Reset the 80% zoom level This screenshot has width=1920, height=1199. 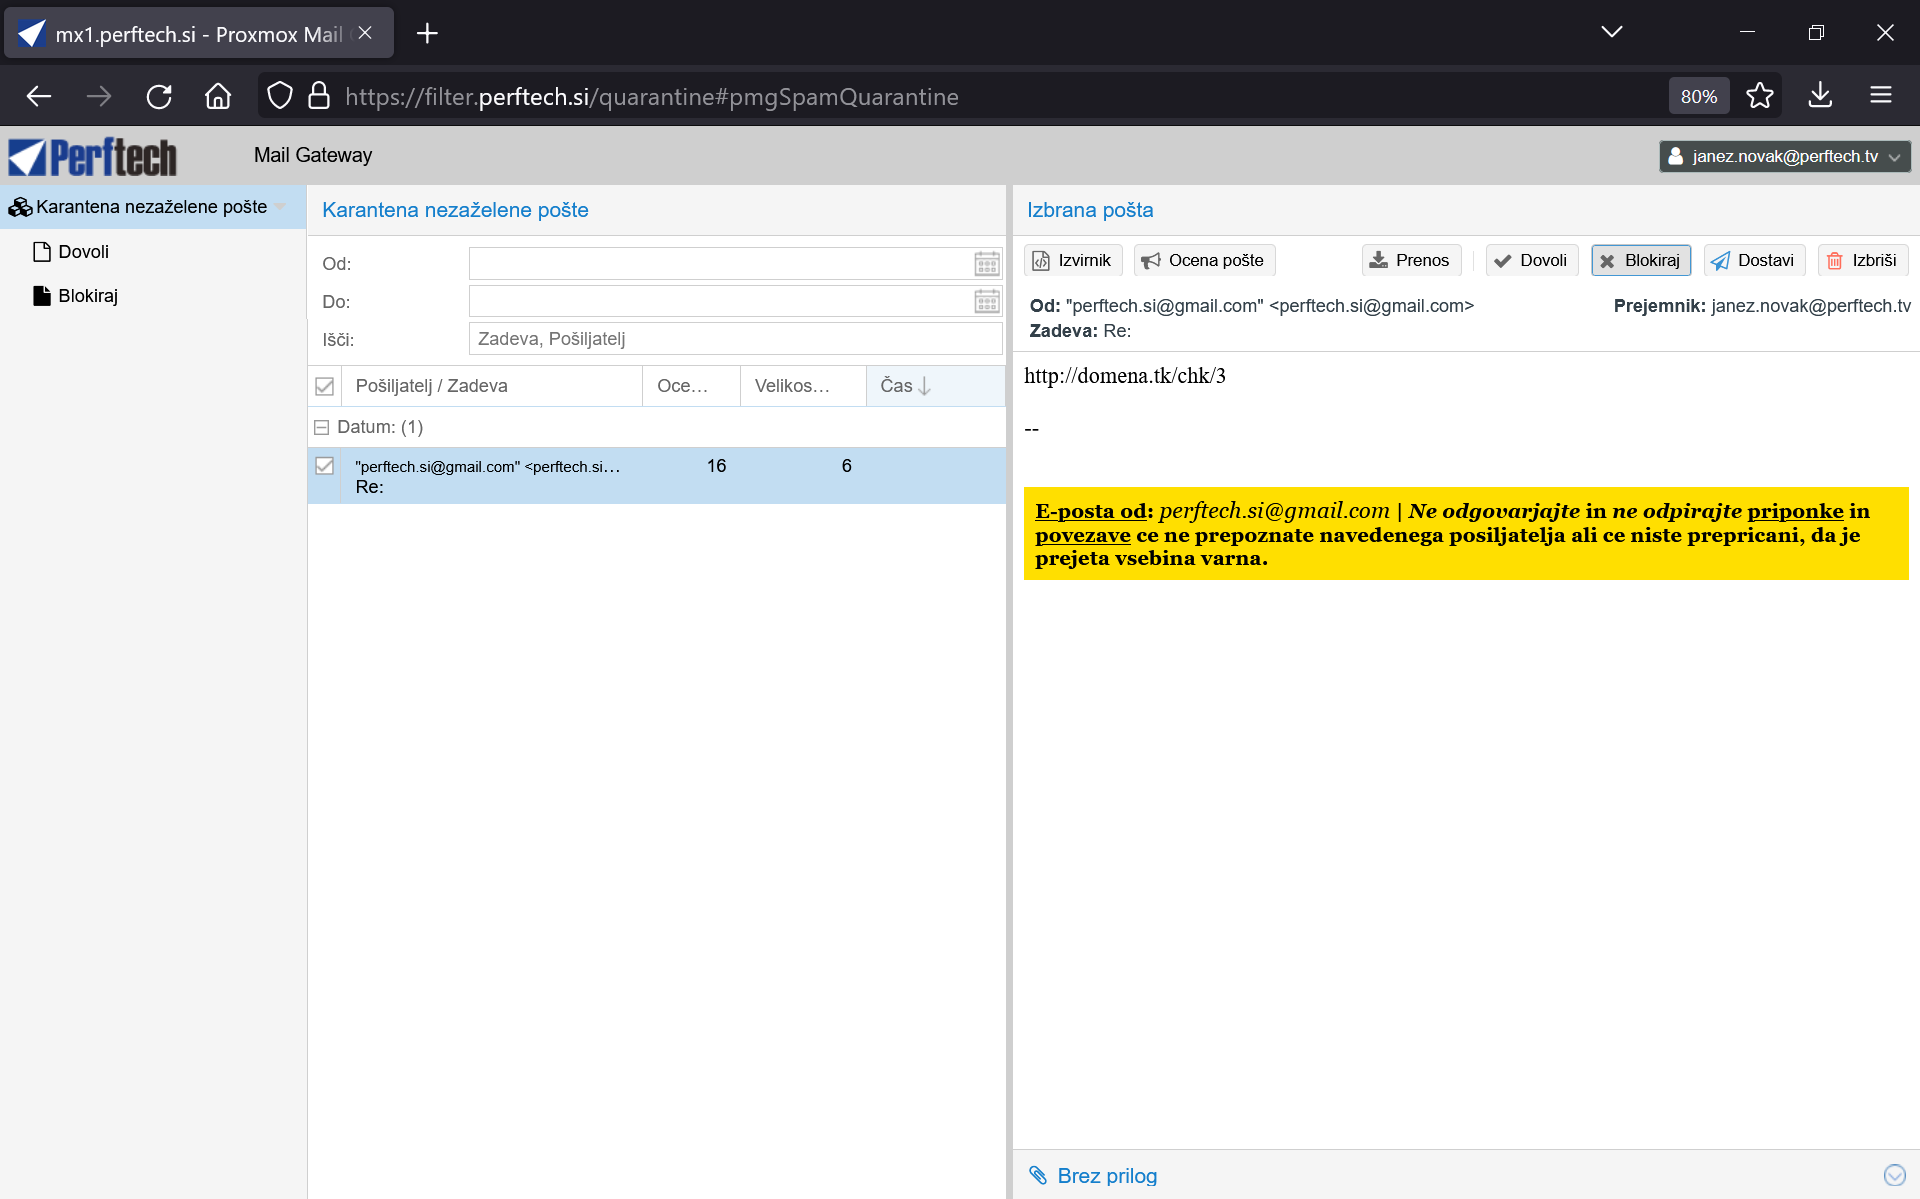(1698, 96)
